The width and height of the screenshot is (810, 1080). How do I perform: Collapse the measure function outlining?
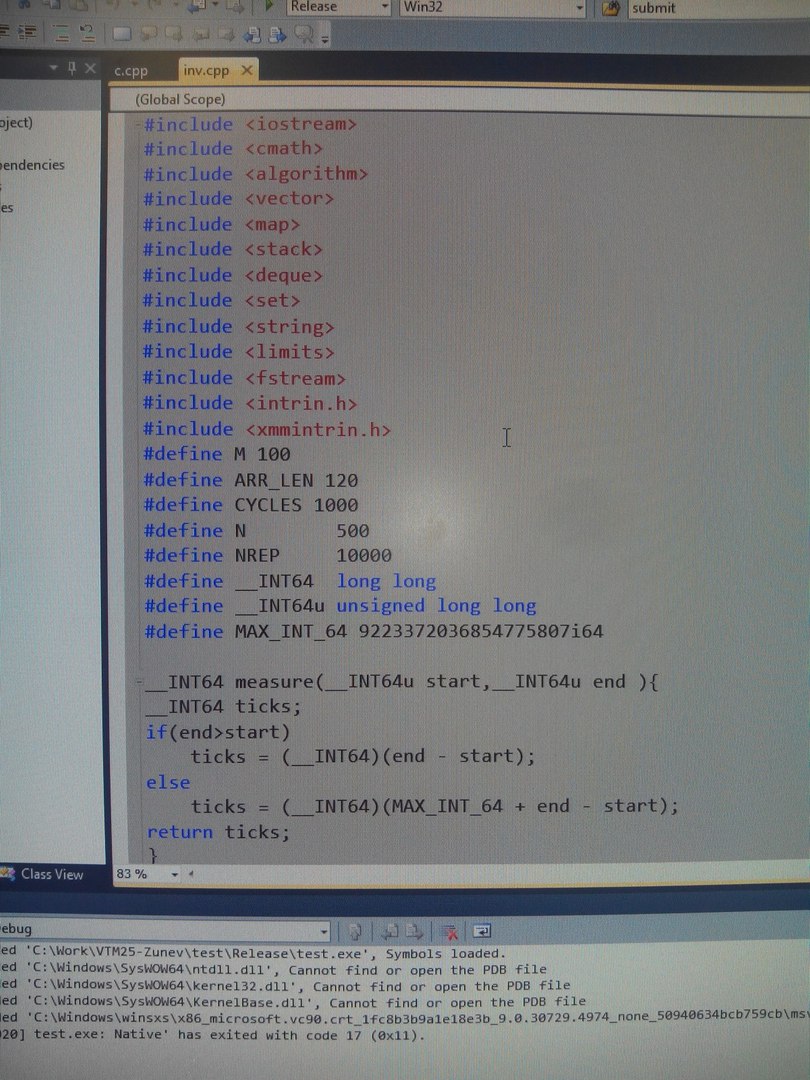[138, 682]
